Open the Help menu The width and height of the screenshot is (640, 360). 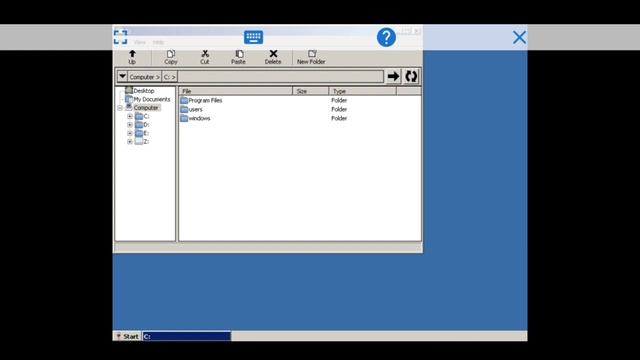tap(158, 42)
